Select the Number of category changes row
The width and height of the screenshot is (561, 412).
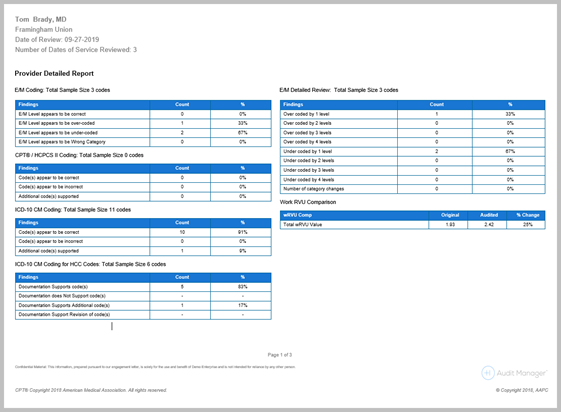coord(413,188)
